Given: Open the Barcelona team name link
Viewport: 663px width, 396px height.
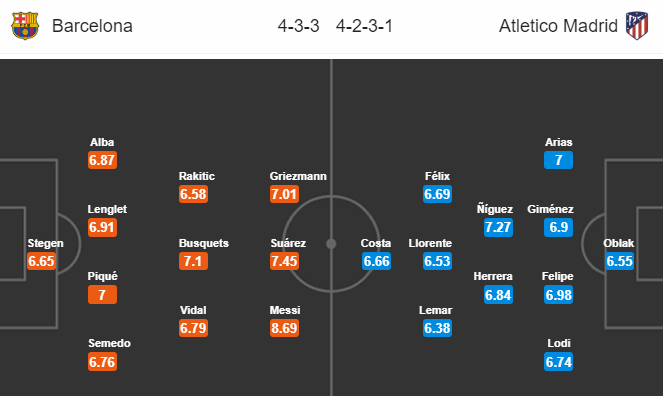Looking at the screenshot, I should click(92, 26).
